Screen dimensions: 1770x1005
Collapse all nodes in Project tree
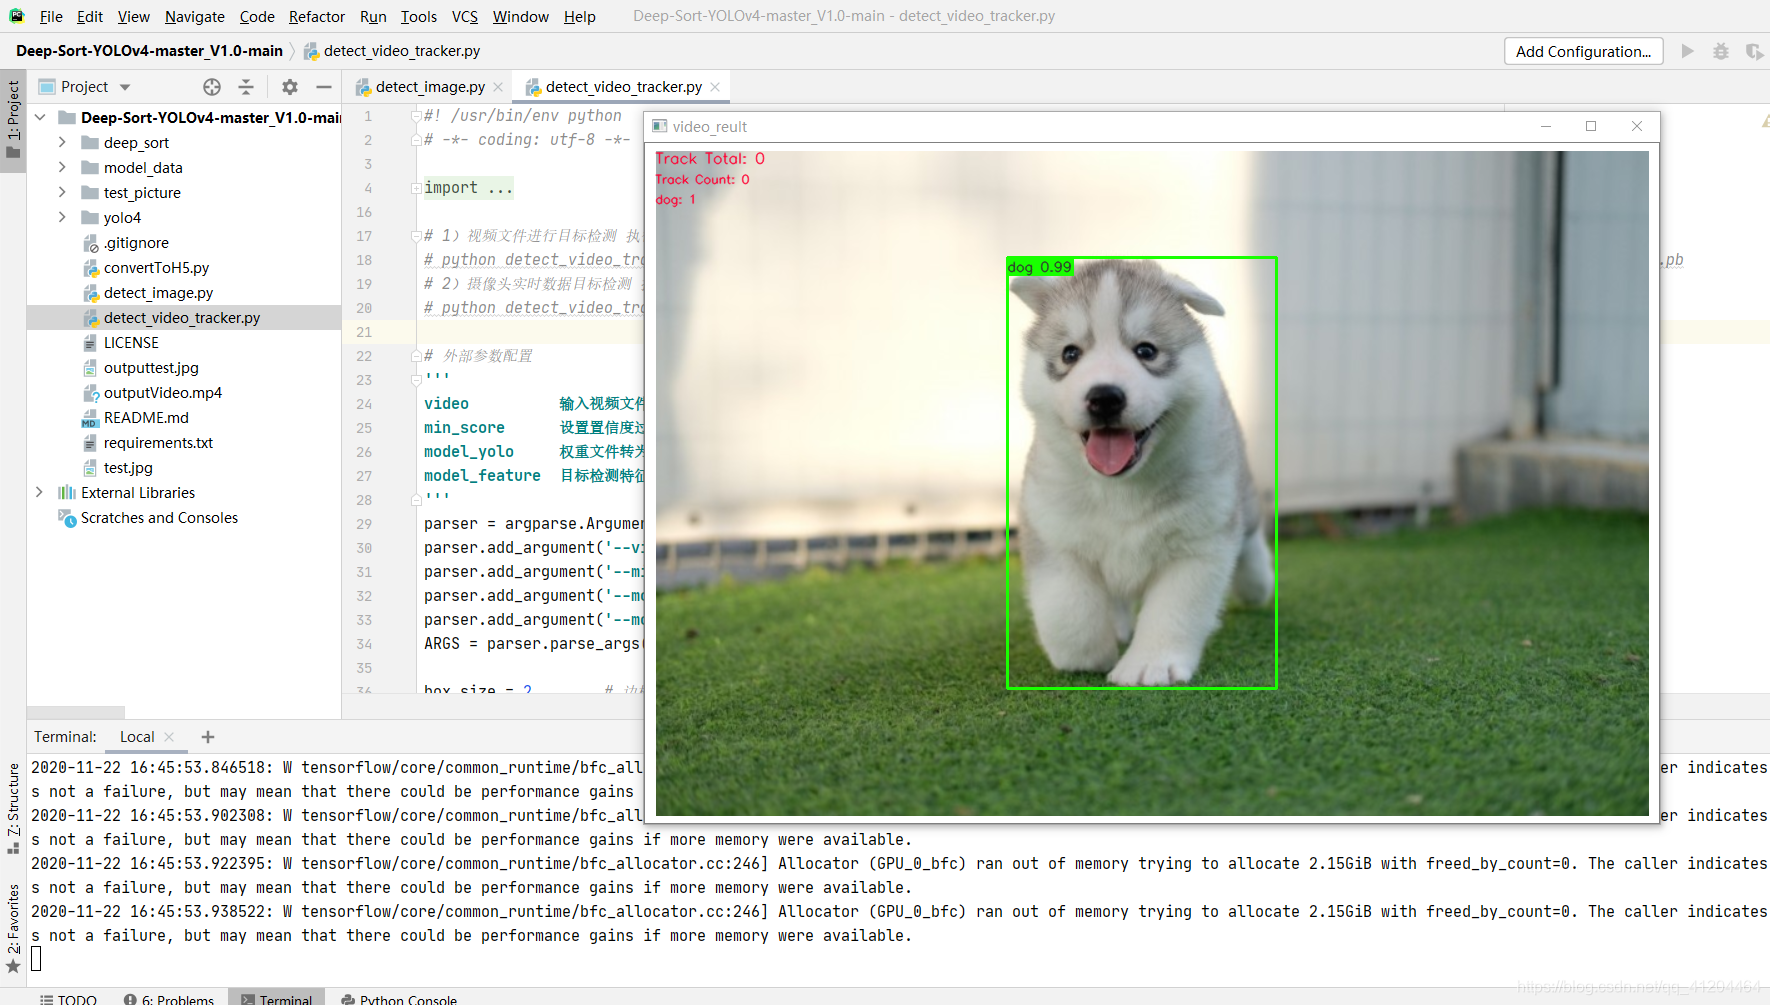point(246,87)
